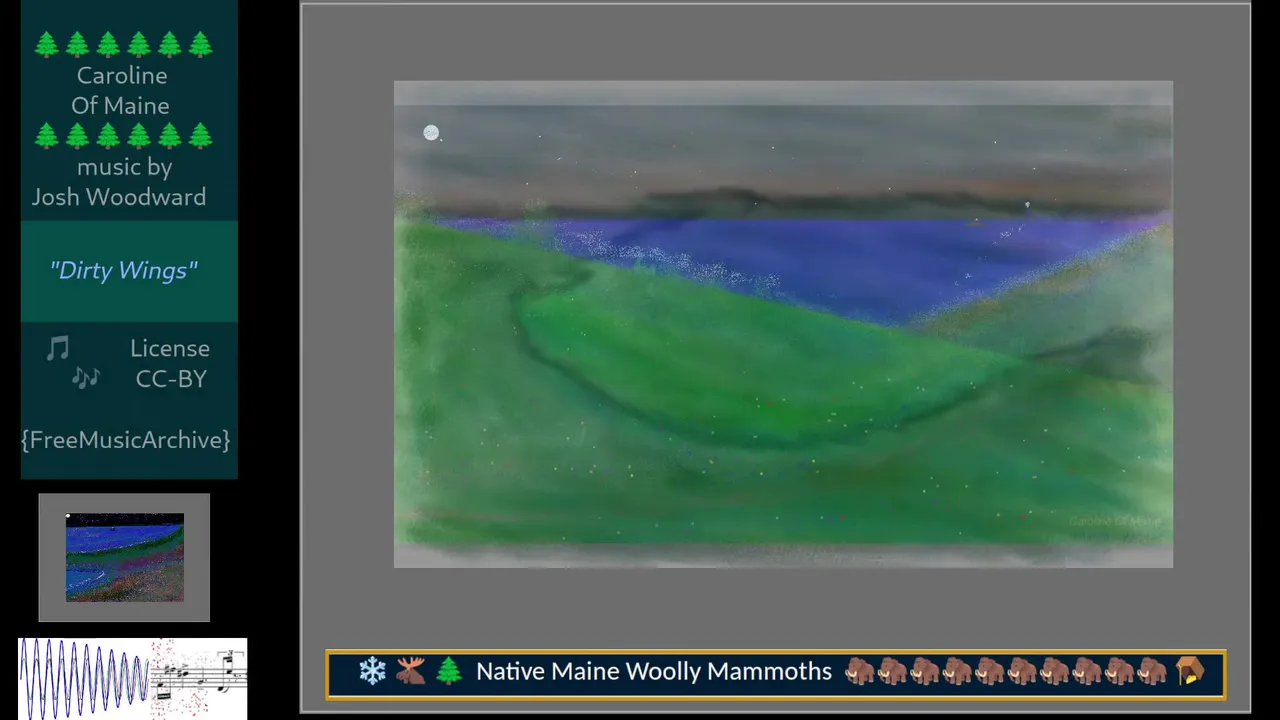Click the snowflake emoji in the banner

[x=372, y=671]
